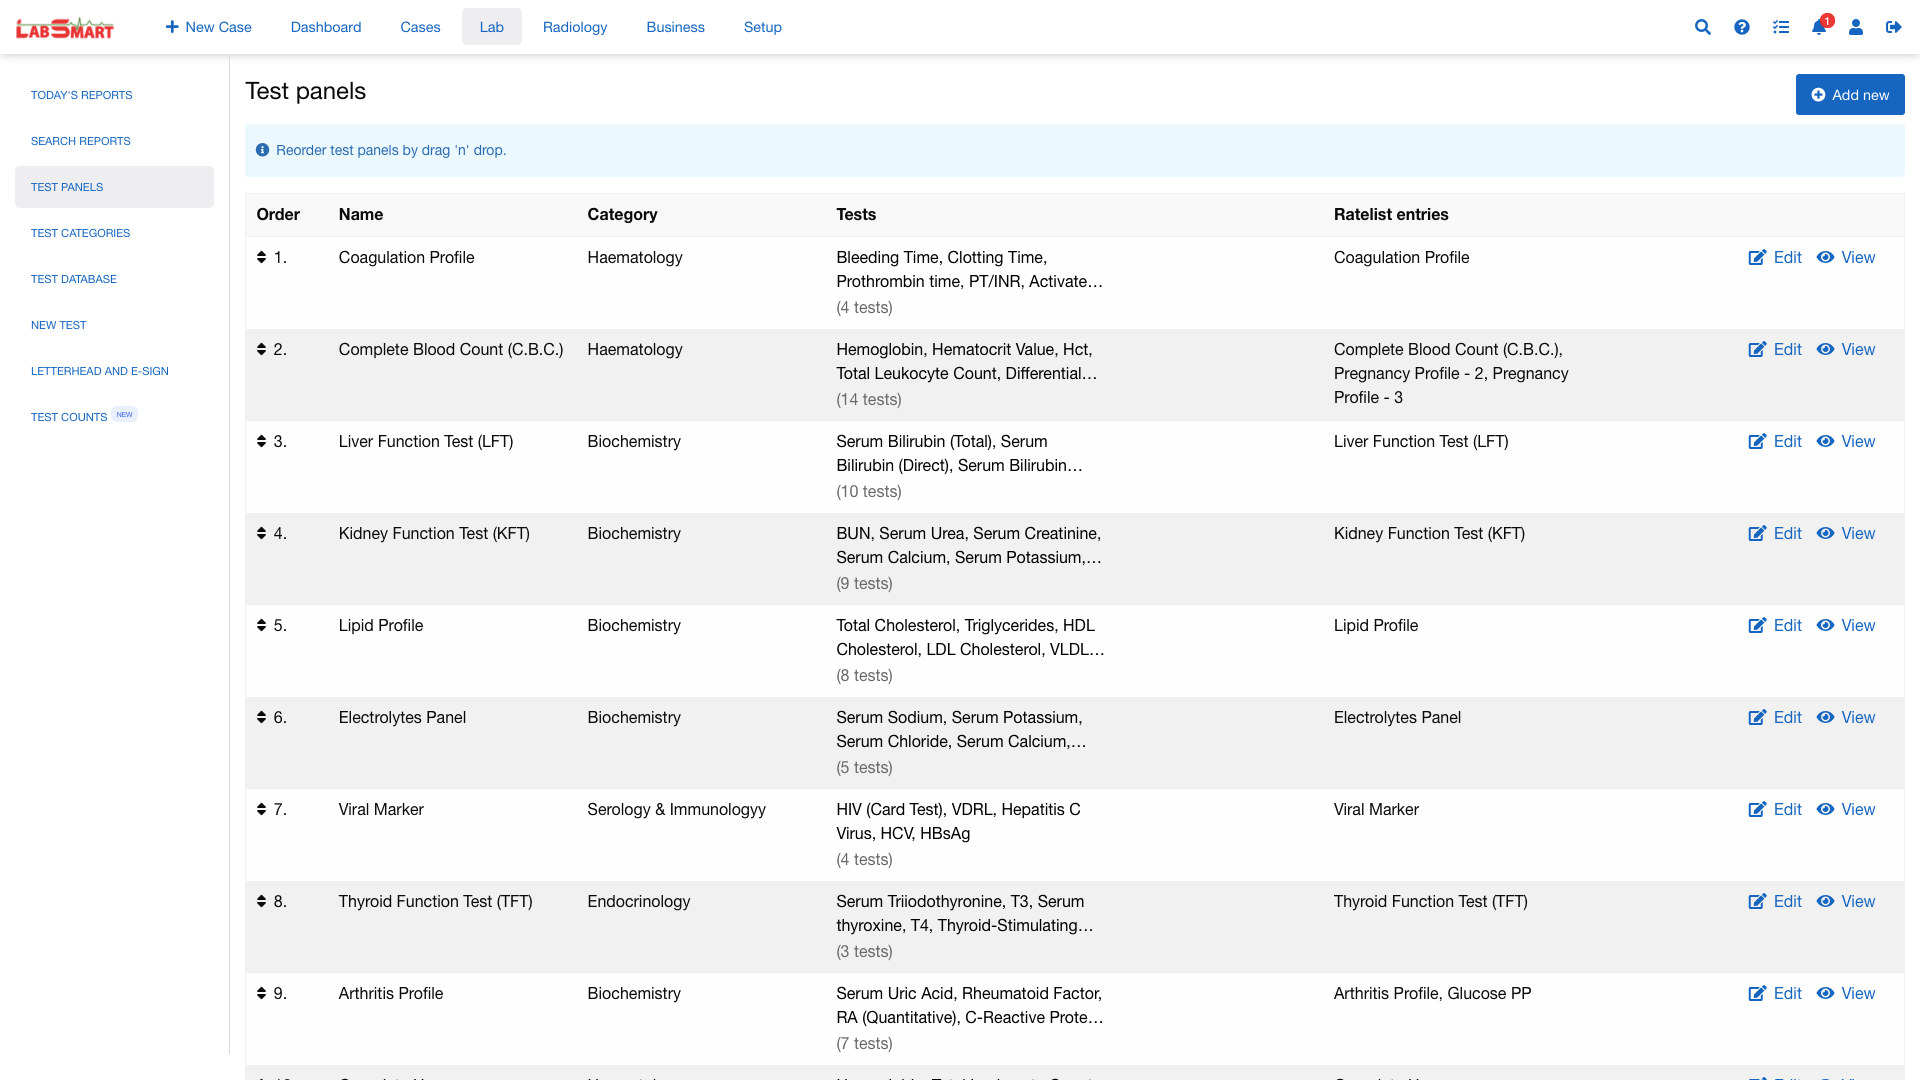This screenshot has width=1920, height=1080.
Task: View the Coagulation Profile panel
Action: tap(1846, 258)
